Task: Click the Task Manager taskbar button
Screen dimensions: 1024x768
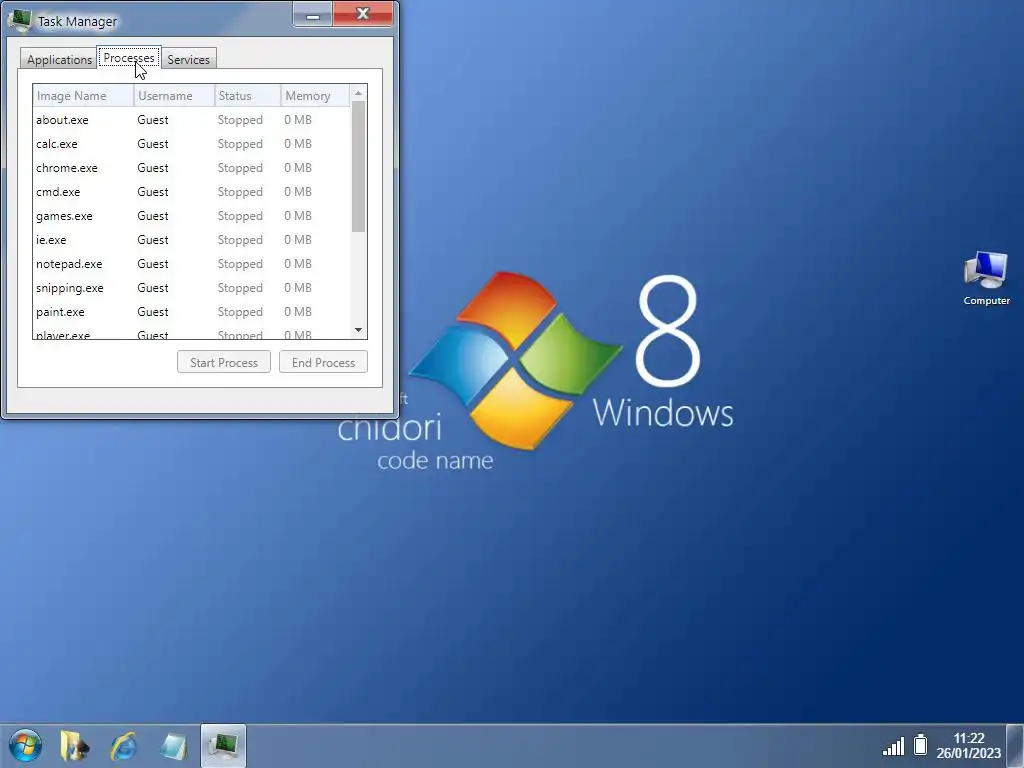Action: (223, 745)
